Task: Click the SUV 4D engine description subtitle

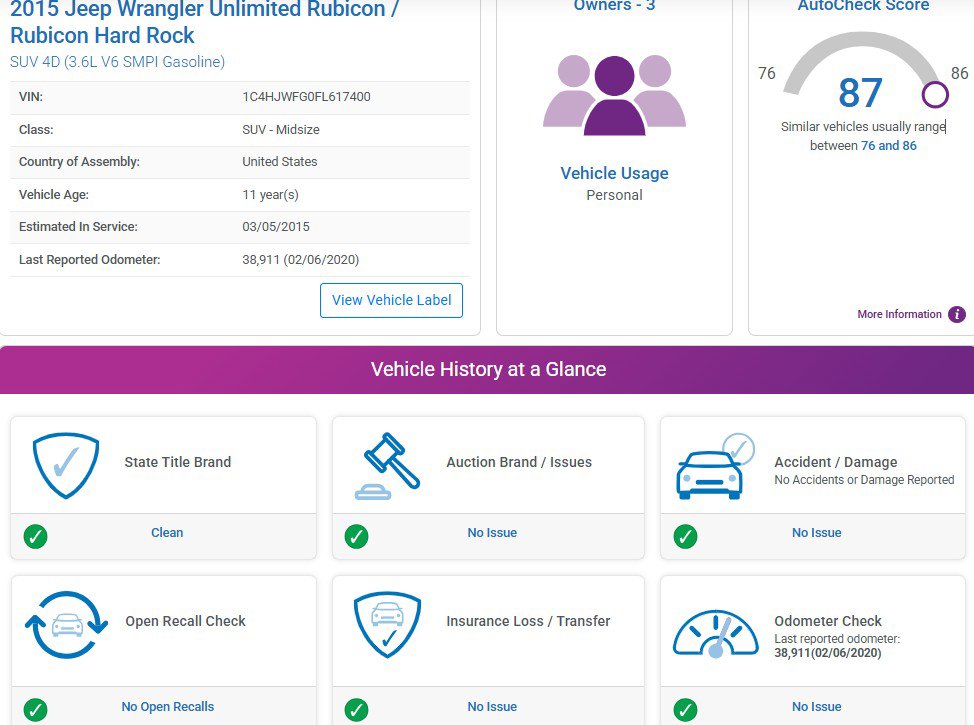Action: click(x=117, y=62)
